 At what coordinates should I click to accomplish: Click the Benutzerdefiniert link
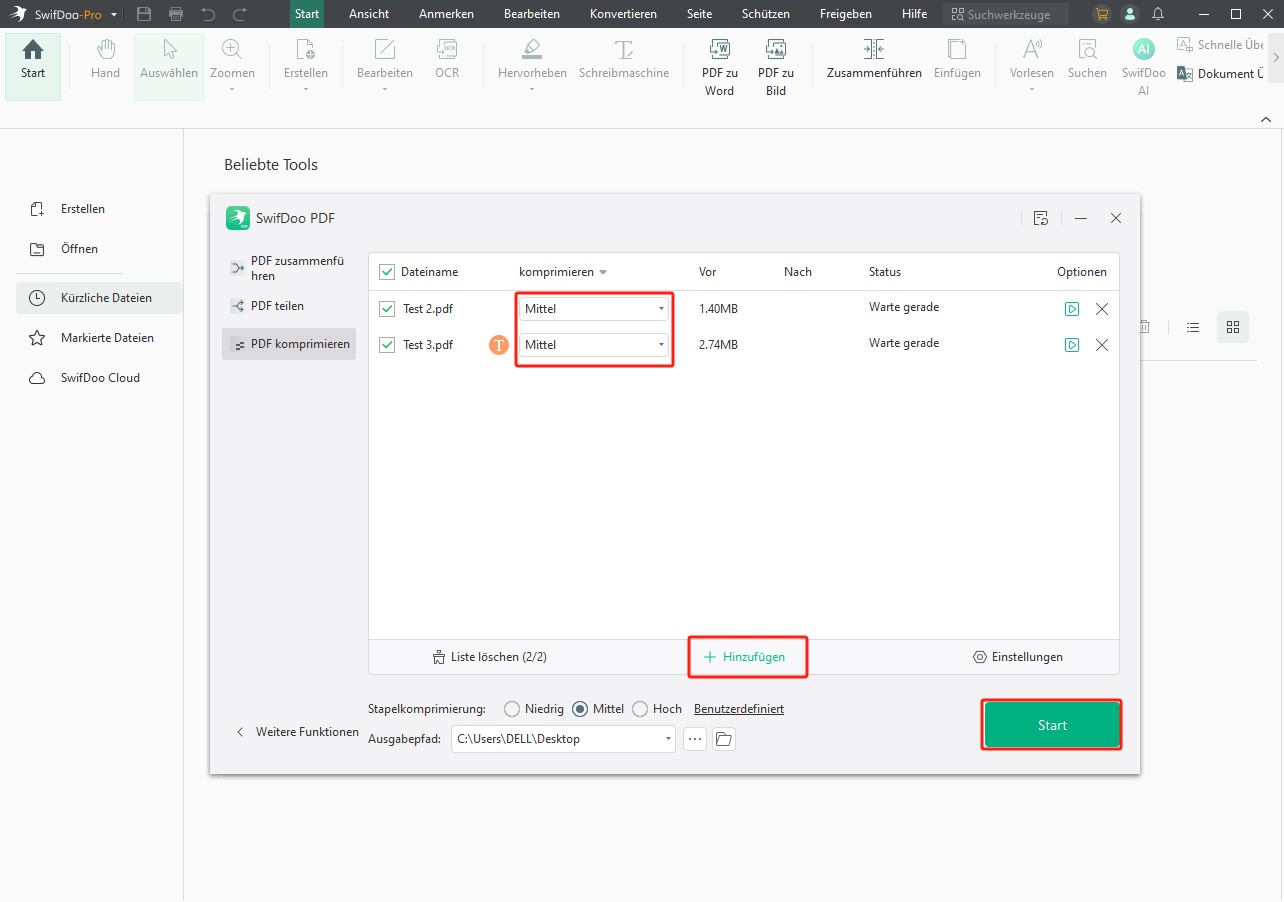[x=739, y=709]
